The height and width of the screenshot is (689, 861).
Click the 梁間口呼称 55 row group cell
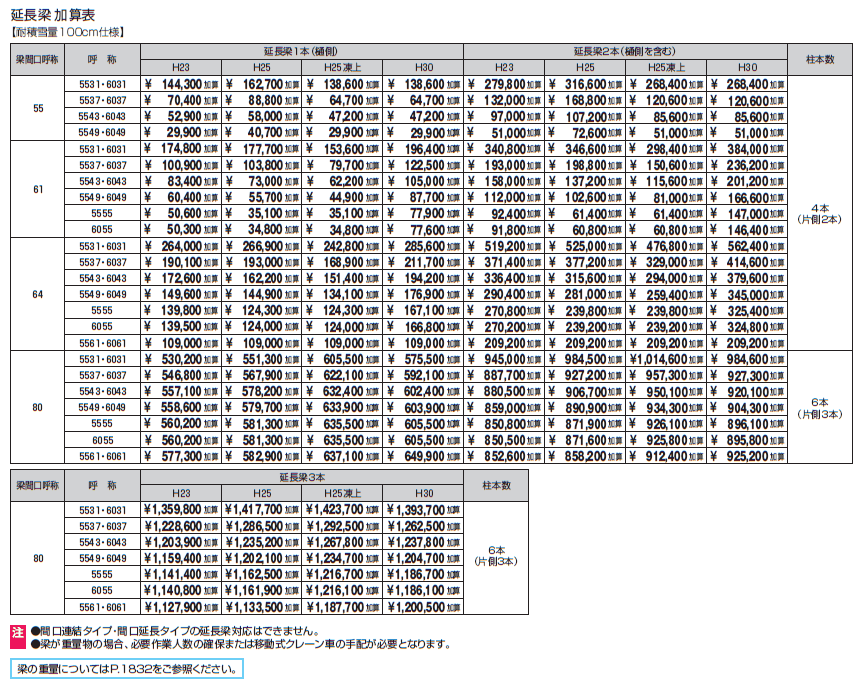38,108
